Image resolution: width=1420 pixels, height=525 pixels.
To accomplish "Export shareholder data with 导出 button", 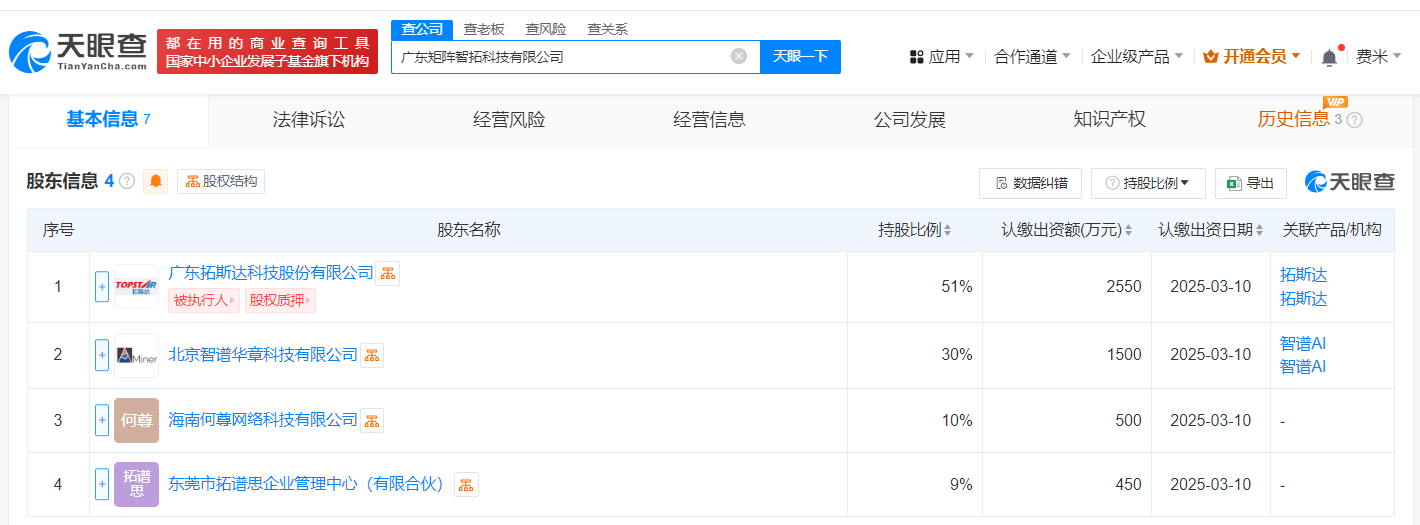I will [x=1251, y=183].
